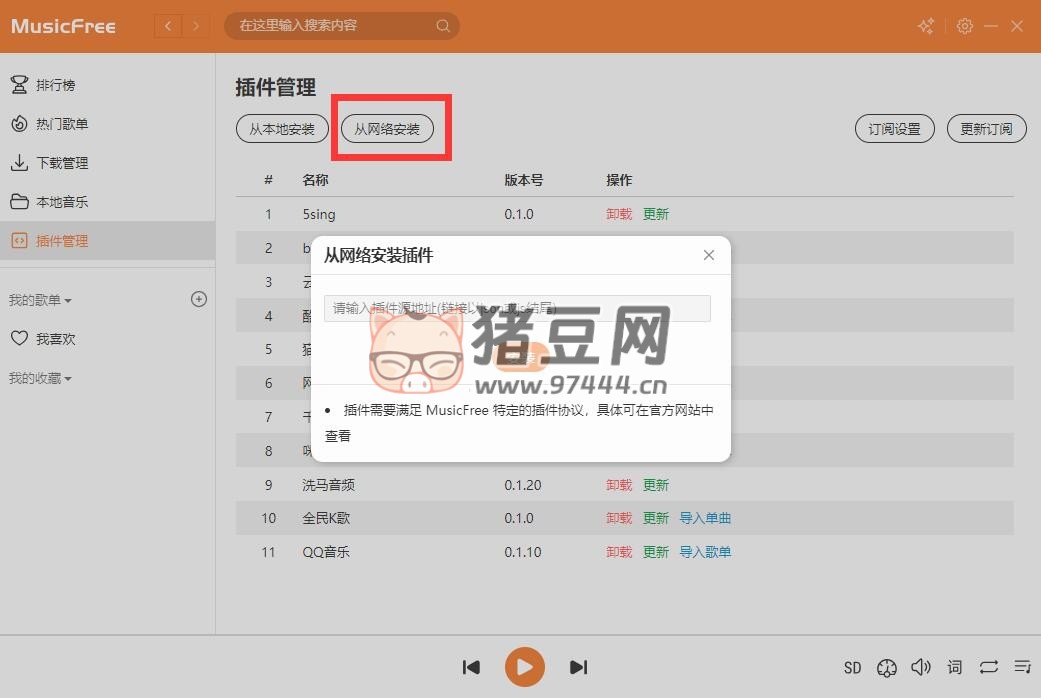Click the search box in the header
1041x698 pixels.
click(x=341, y=26)
